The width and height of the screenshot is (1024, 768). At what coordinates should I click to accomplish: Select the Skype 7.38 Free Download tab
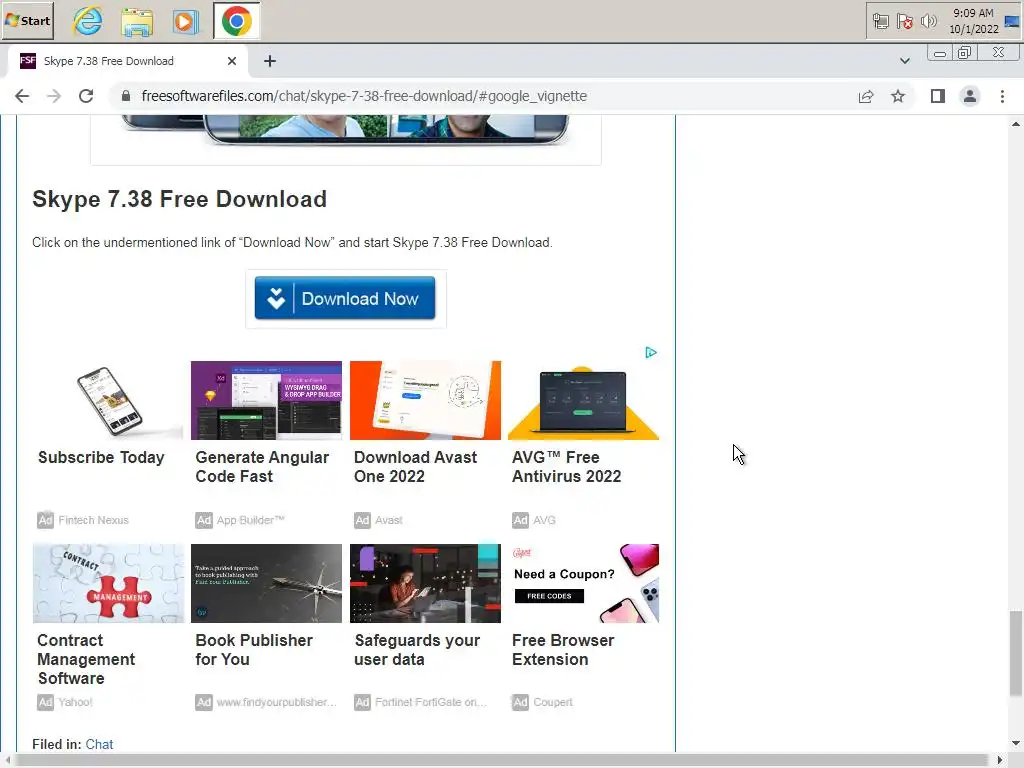click(127, 61)
